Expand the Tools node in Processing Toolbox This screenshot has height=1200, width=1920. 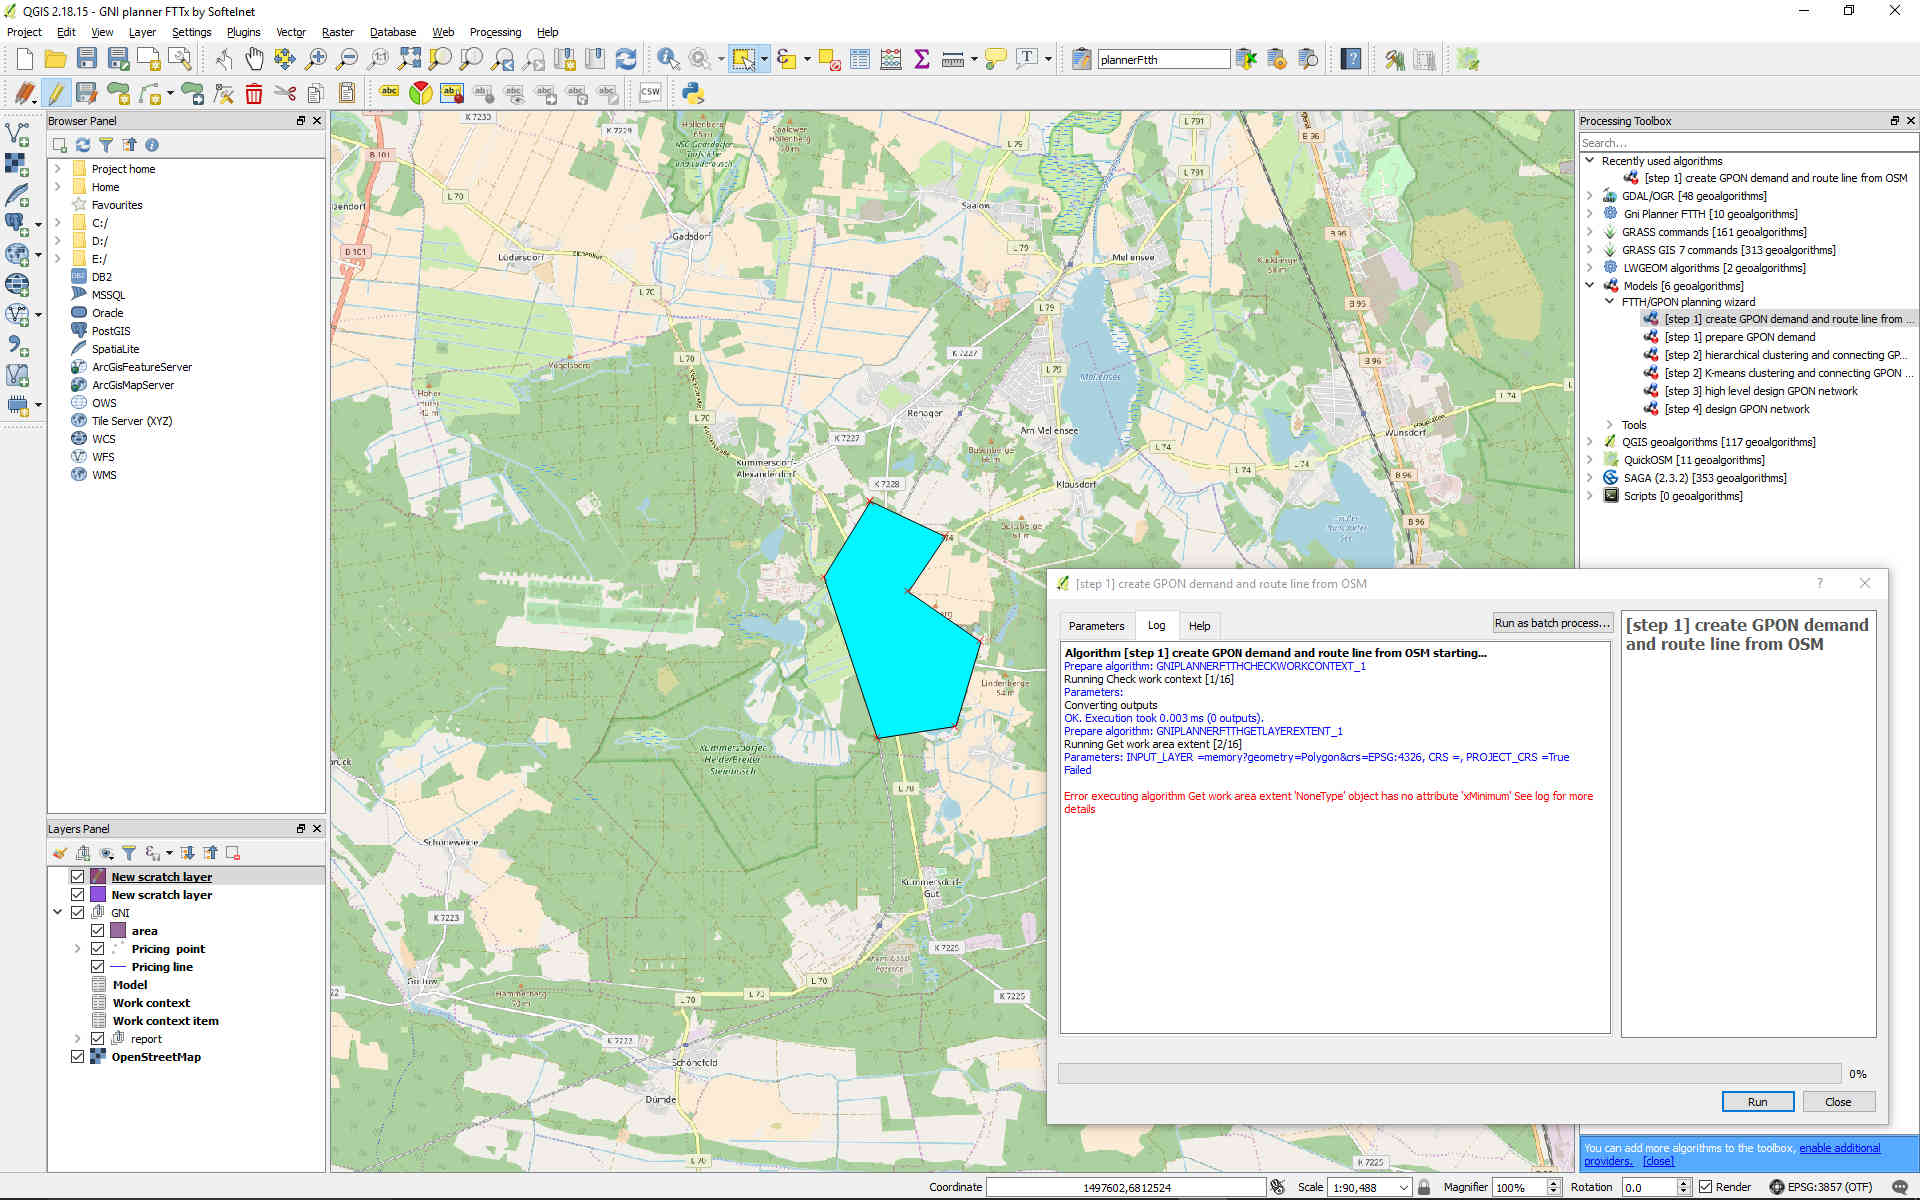pos(1609,425)
